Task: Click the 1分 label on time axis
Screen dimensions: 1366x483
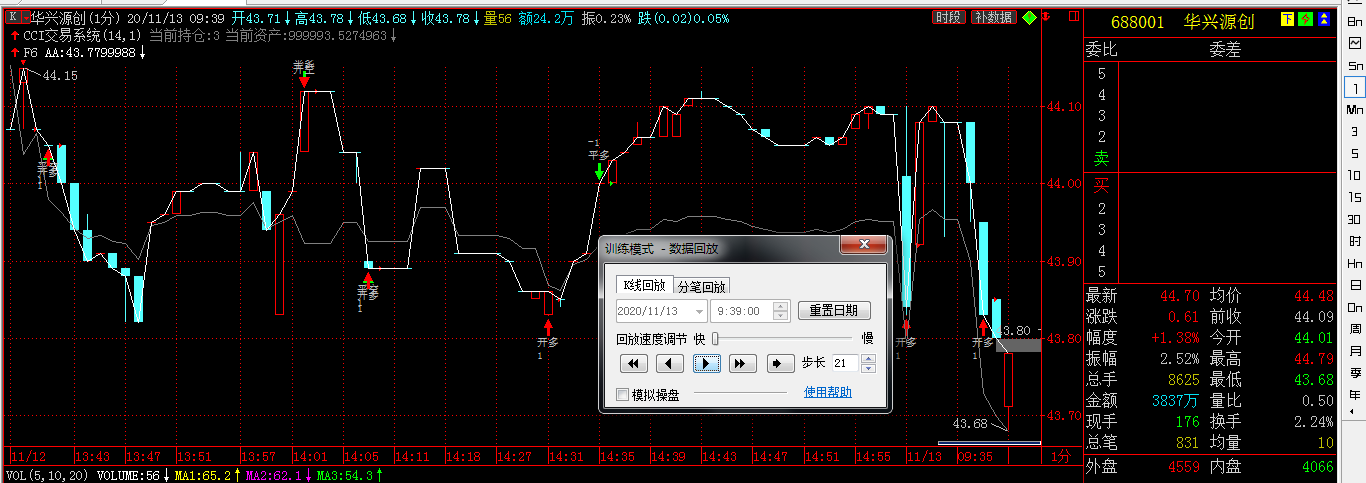Action: [1060, 455]
